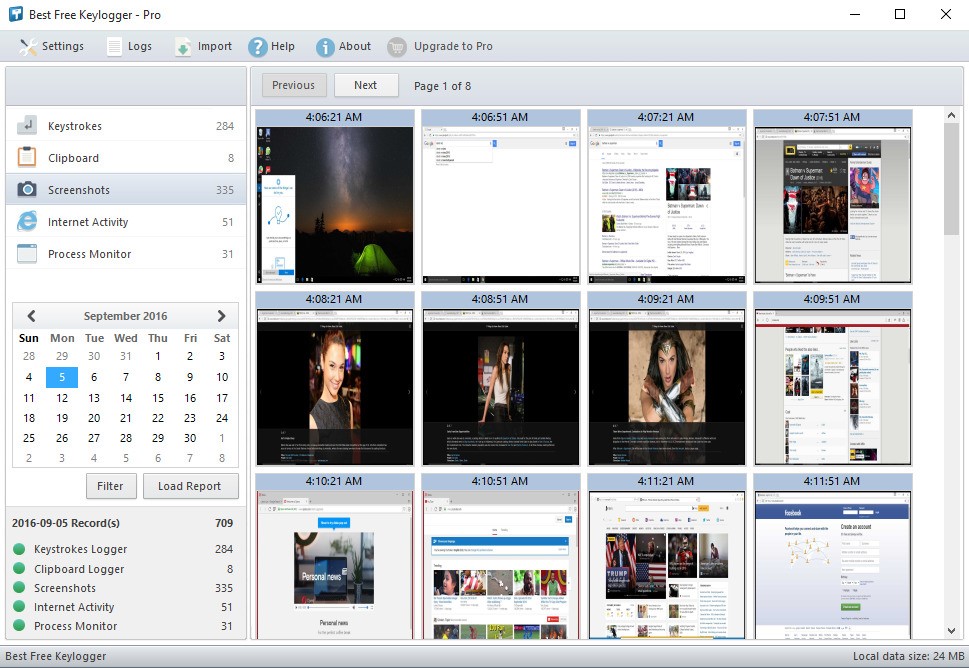
Task: Click the Help question mark icon
Action: click(x=258, y=46)
